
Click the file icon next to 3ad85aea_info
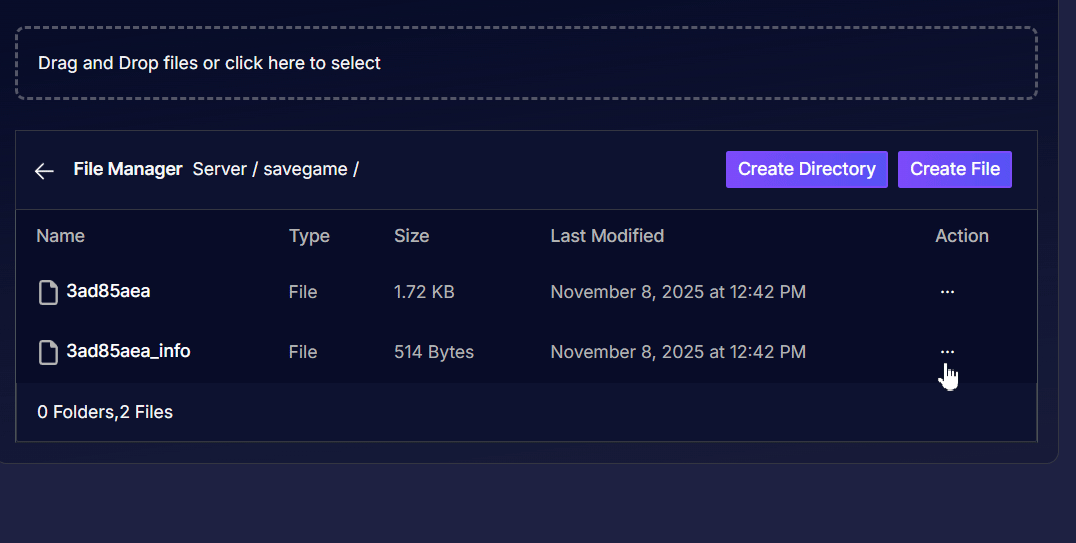coord(48,352)
